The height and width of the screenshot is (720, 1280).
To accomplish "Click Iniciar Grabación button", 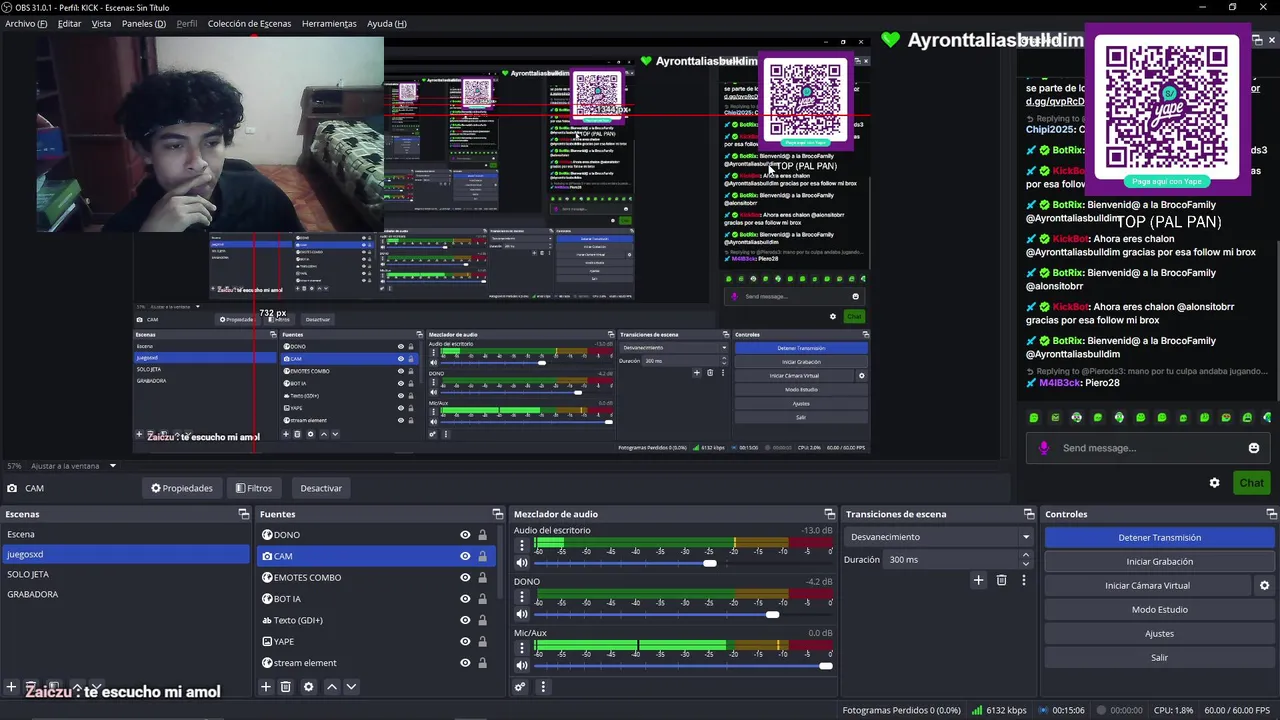I will point(1159,561).
